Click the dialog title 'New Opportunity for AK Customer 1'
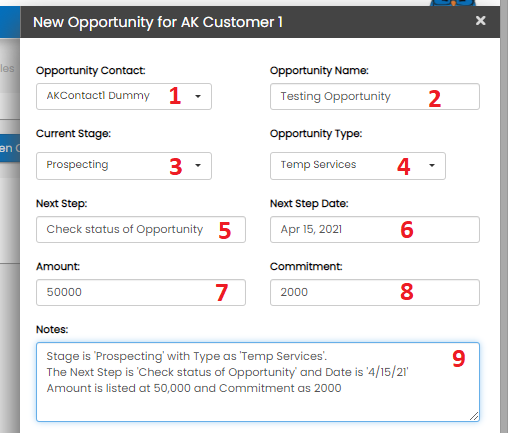 [x=158, y=22]
